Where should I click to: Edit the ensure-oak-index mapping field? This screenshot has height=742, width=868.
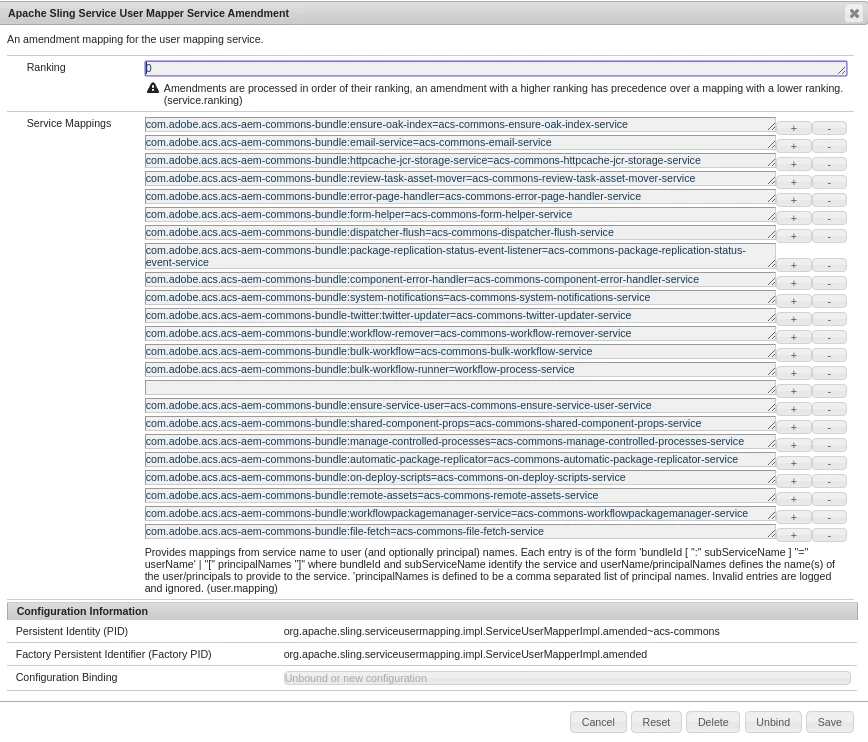[460, 125]
